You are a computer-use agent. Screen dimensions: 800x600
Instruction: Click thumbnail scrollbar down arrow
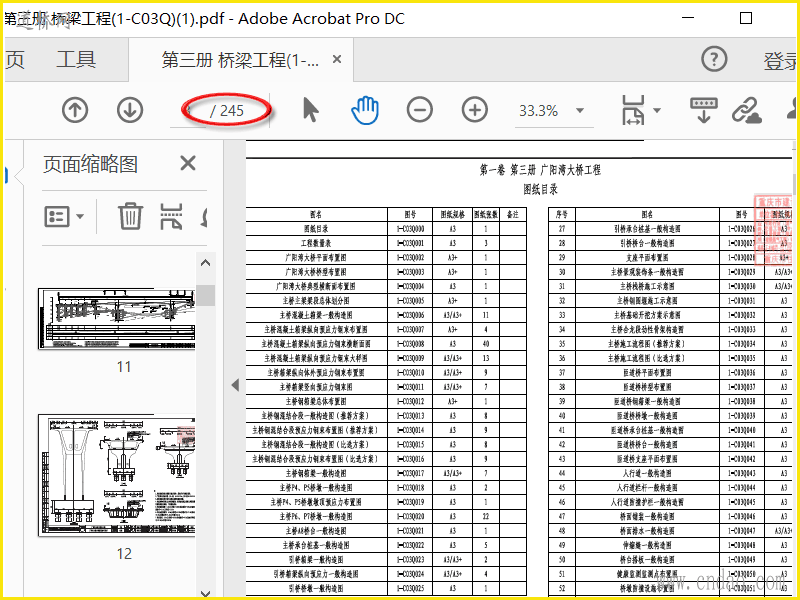(206, 593)
